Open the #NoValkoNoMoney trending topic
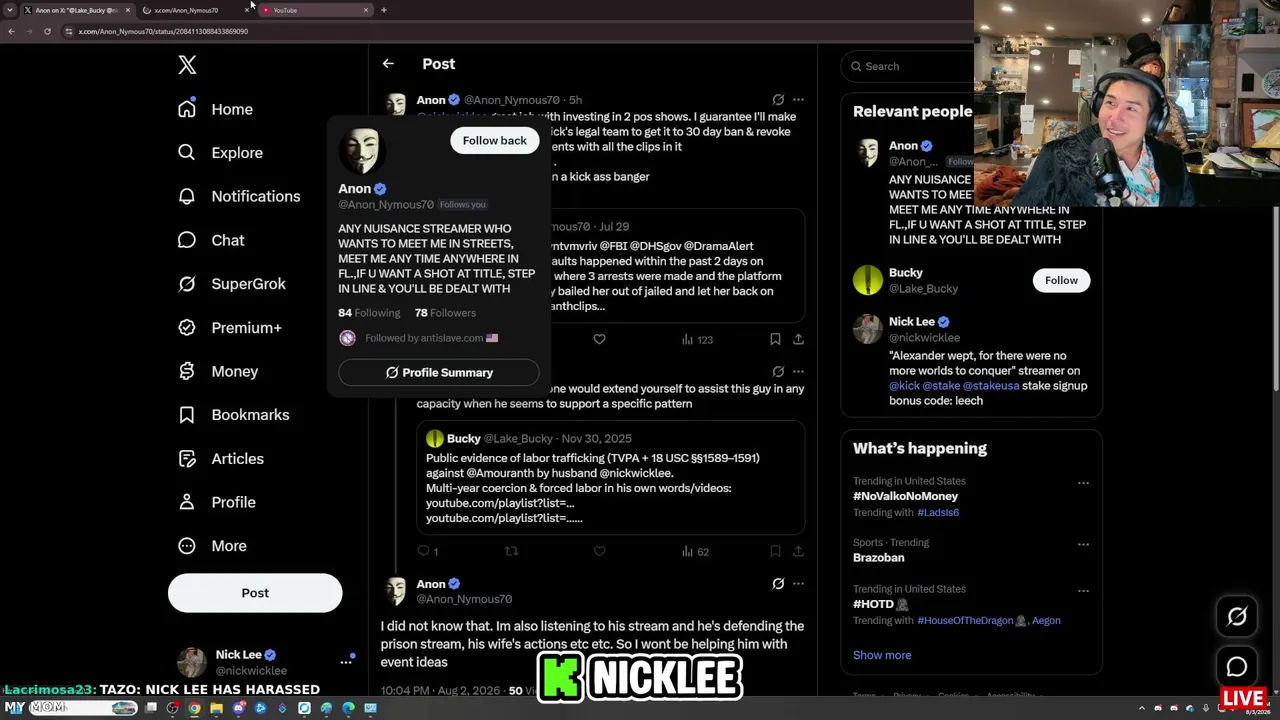1280x720 pixels. click(905, 496)
